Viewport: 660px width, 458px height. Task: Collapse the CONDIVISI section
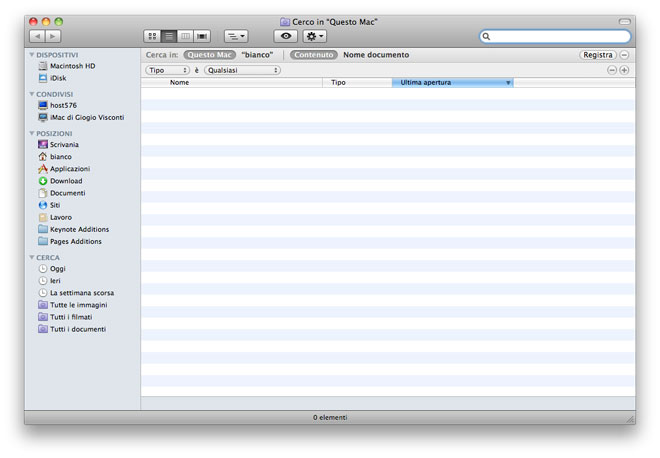[x=32, y=94]
